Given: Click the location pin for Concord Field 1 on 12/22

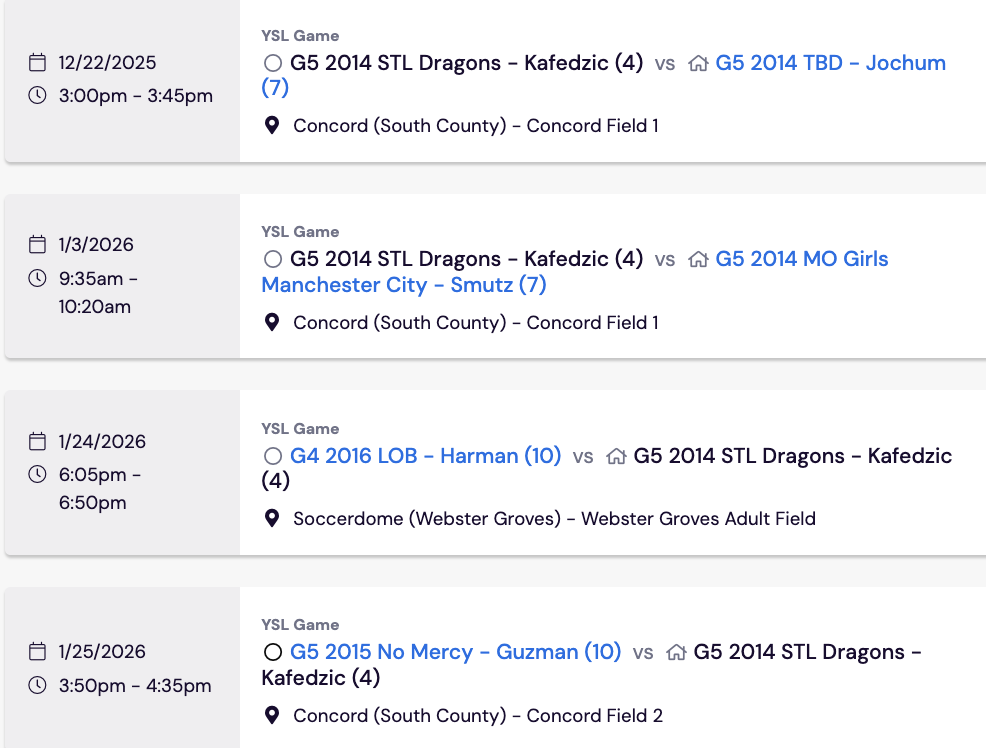Looking at the screenshot, I should [x=272, y=126].
